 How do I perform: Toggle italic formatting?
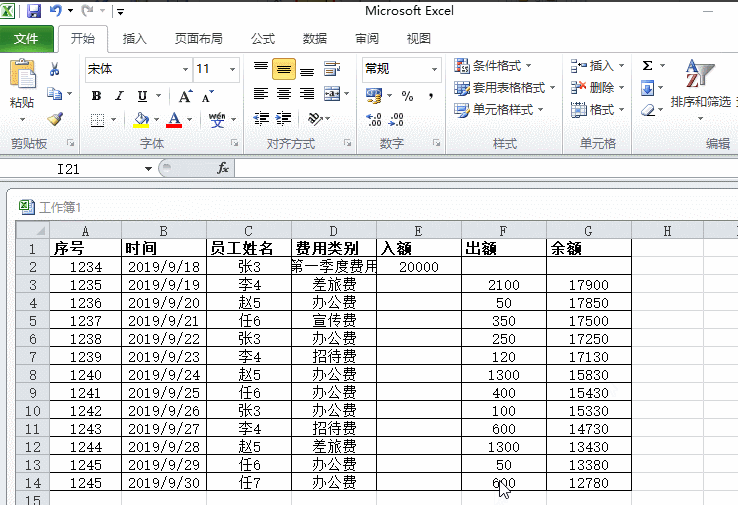120,96
